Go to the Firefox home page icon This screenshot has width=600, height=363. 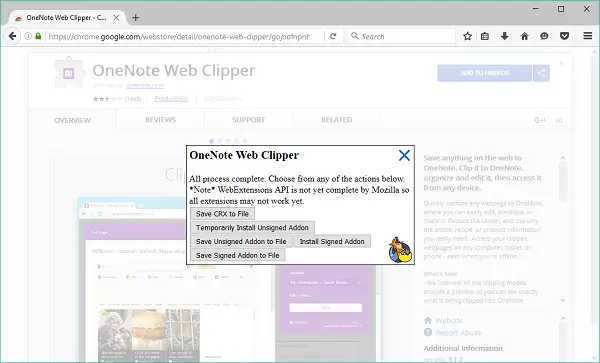coord(524,36)
